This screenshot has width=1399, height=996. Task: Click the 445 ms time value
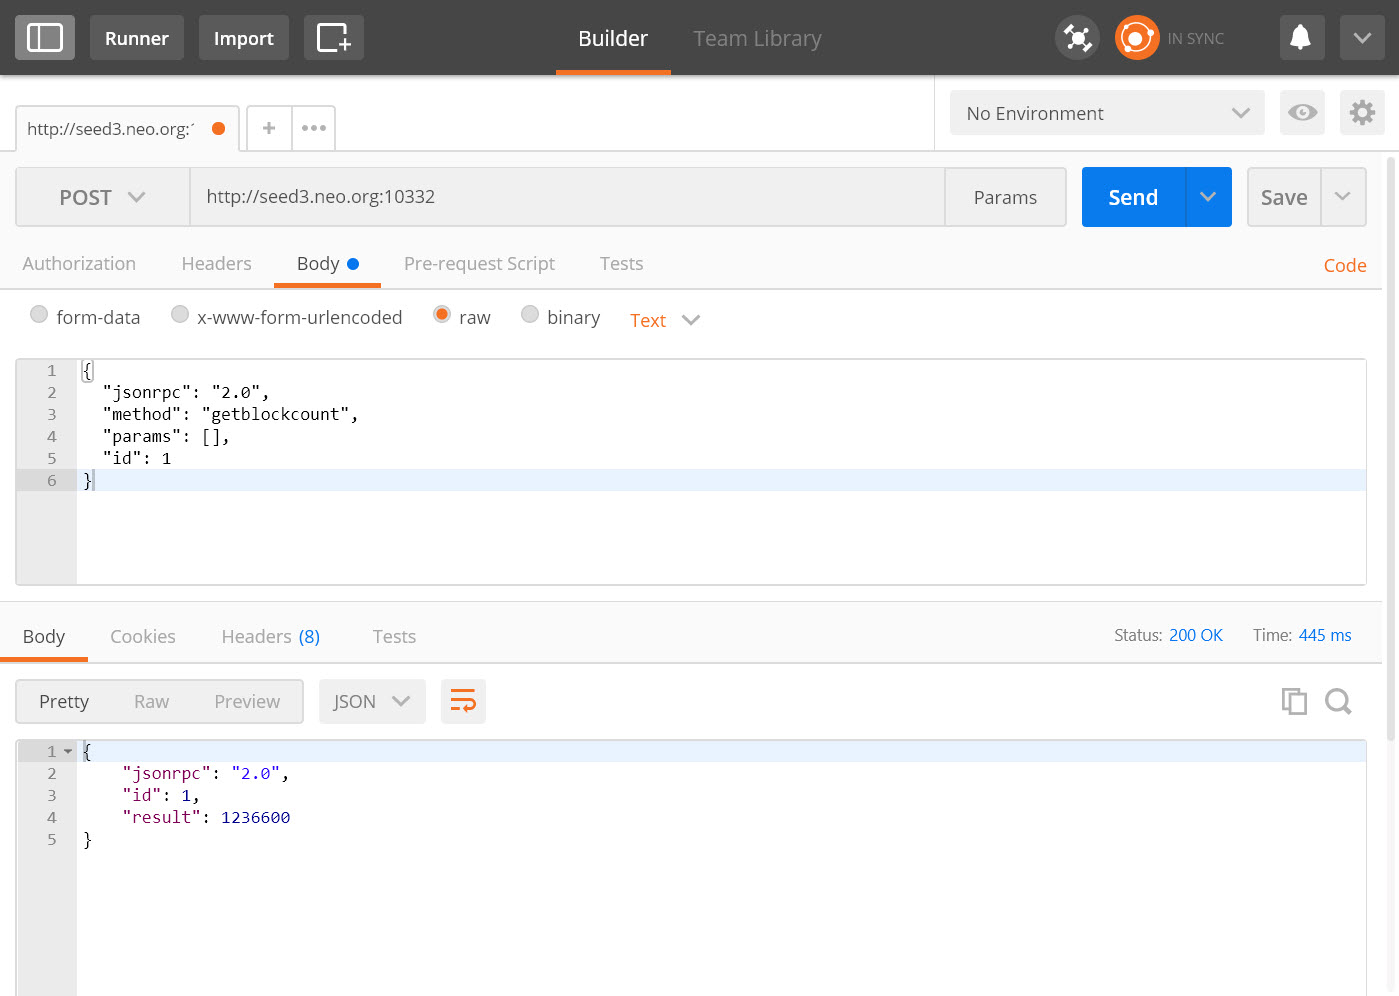(x=1325, y=635)
